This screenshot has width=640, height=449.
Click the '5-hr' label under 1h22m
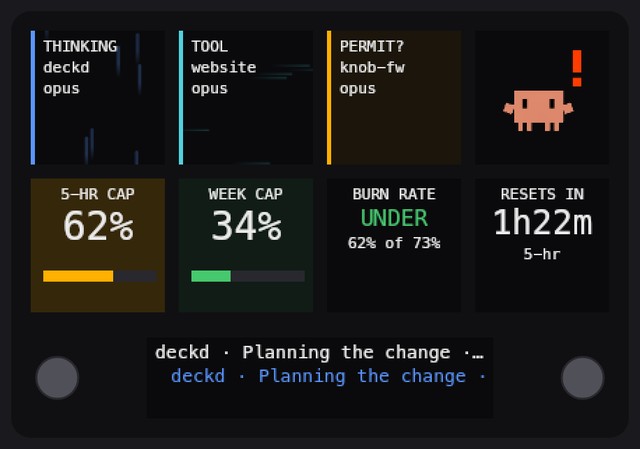tap(542, 254)
